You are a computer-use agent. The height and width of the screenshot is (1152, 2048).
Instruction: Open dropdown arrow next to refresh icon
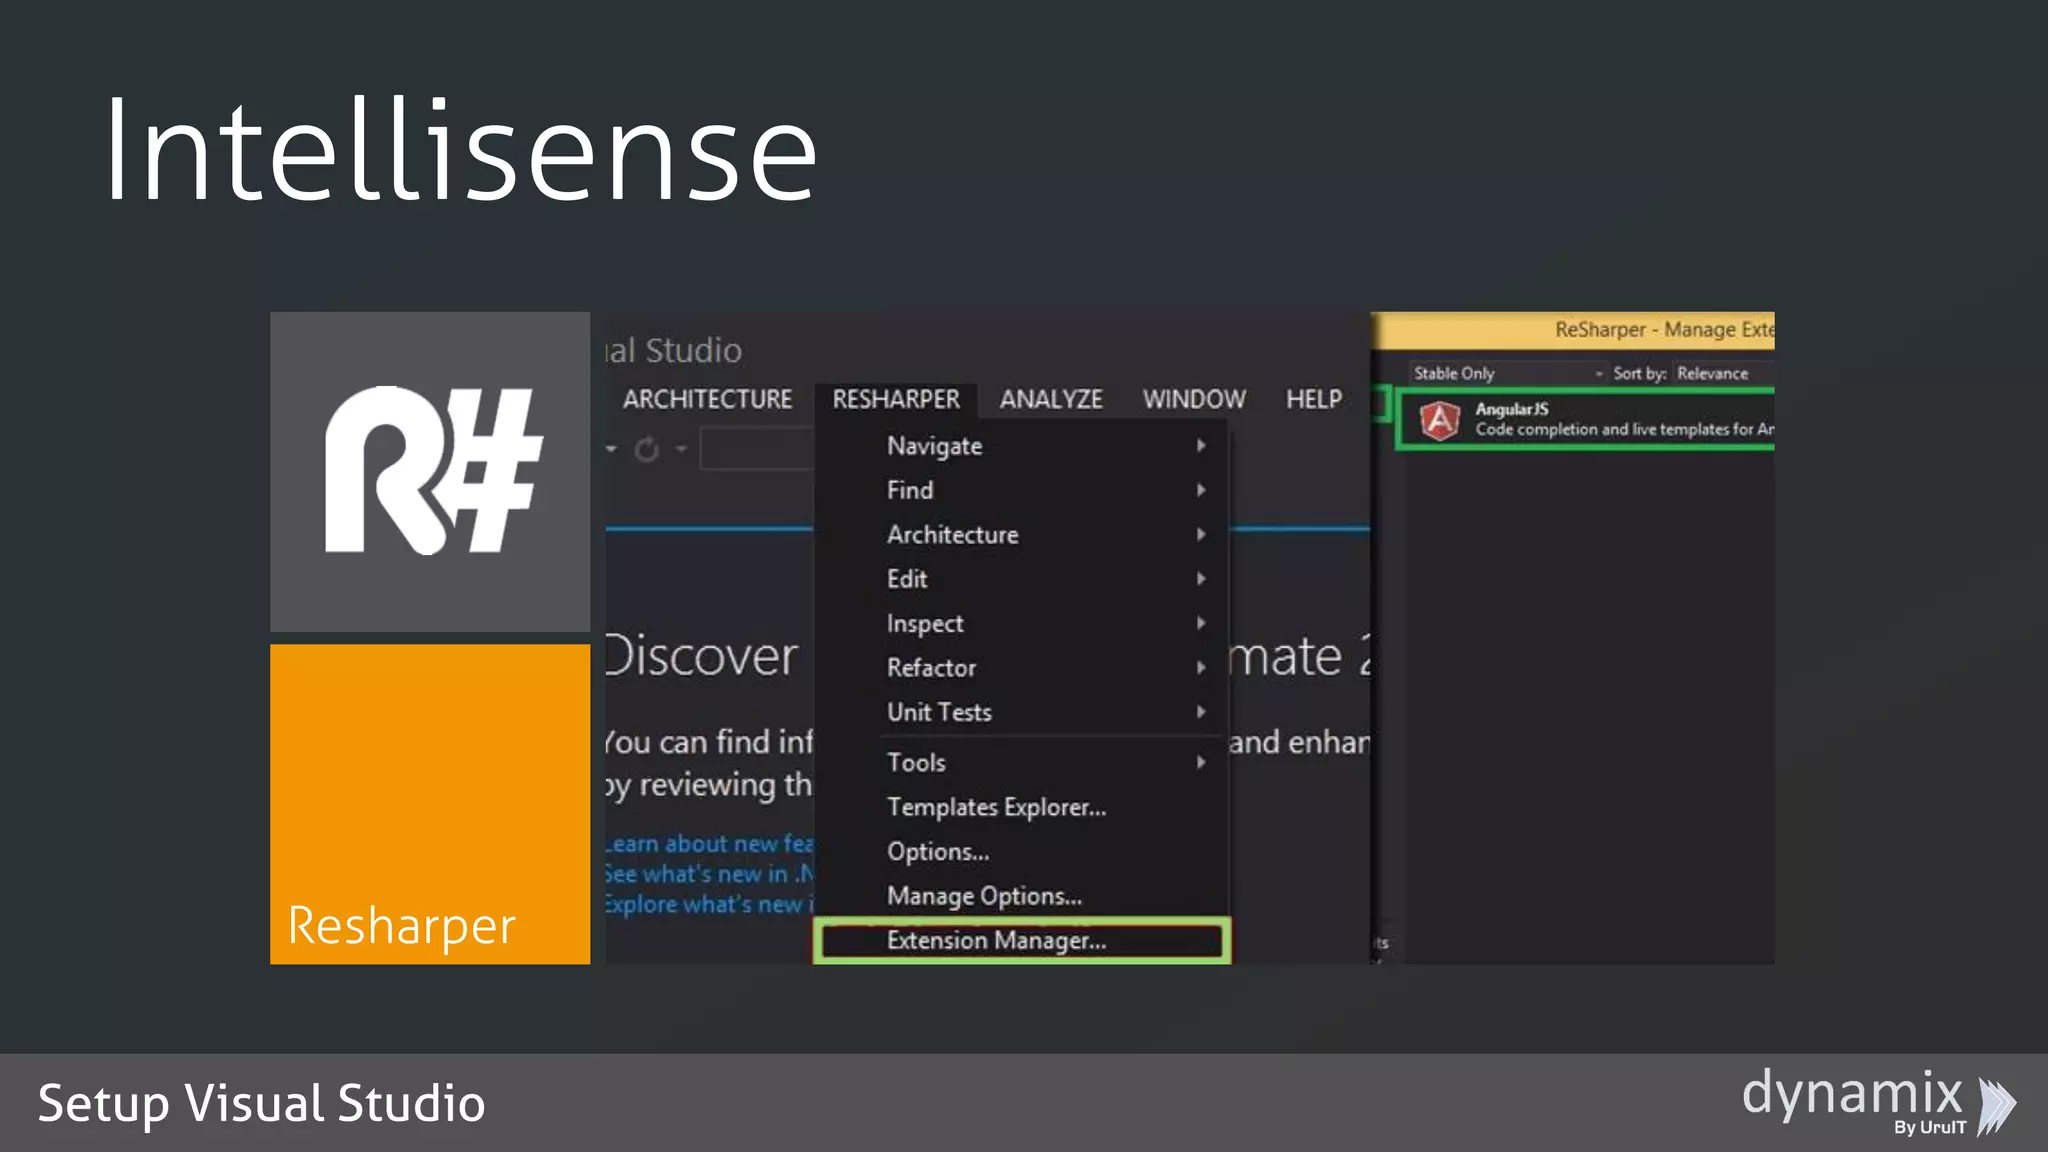[x=681, y=449]
